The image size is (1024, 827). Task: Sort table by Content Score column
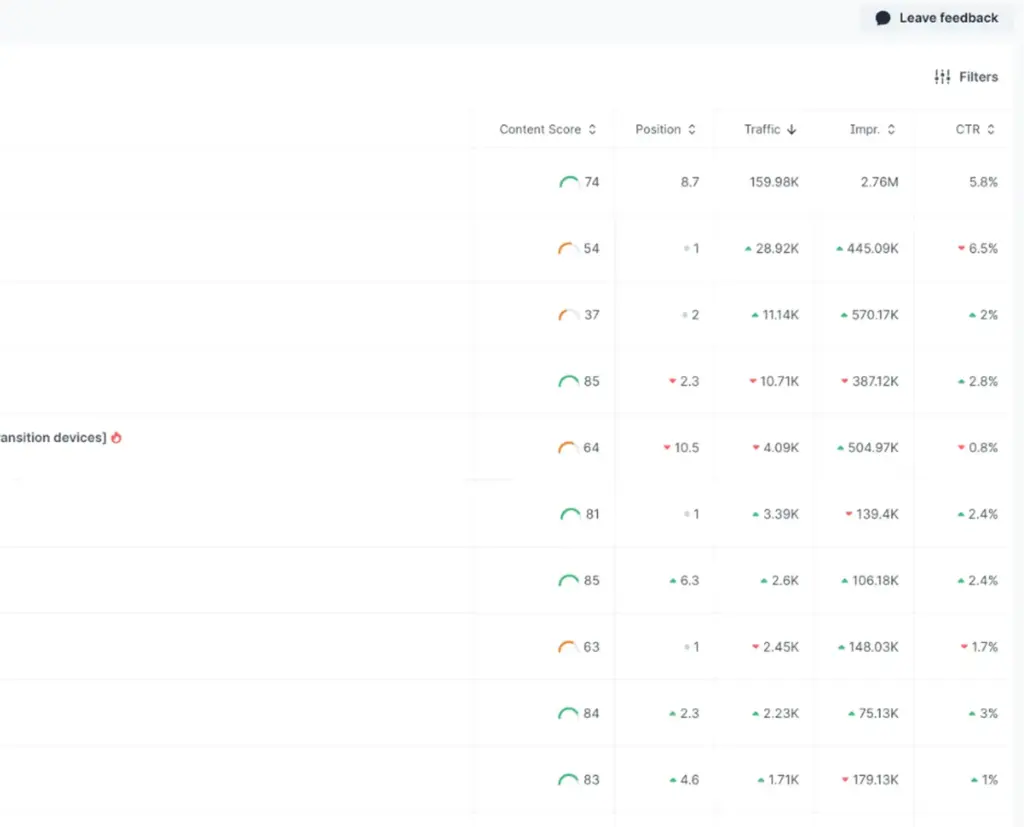(547, 130)
